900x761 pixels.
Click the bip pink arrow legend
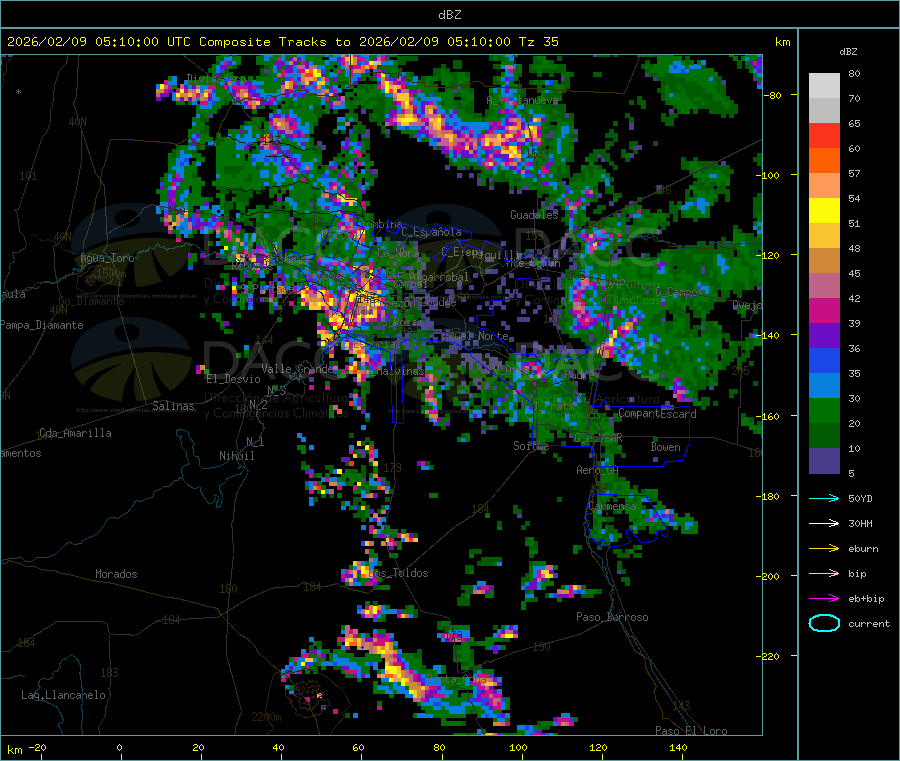824,573
